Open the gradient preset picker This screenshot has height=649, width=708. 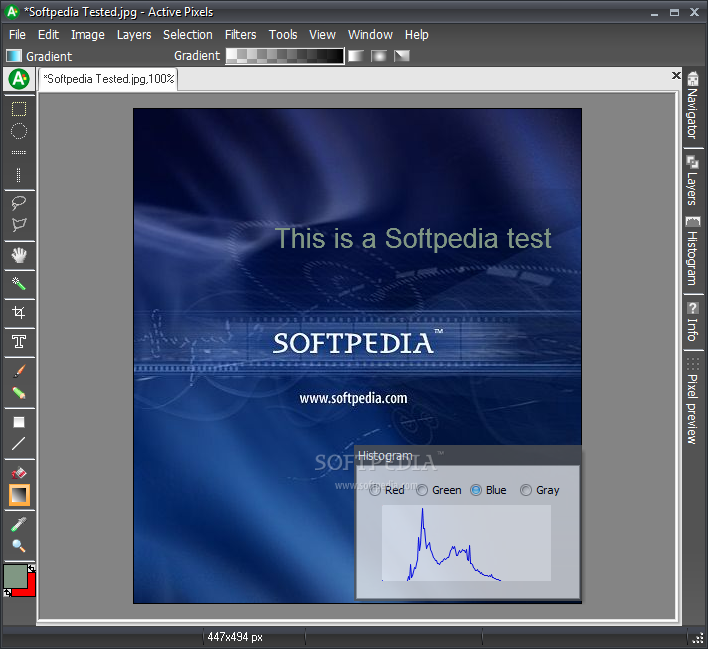[x=285, y=56]
